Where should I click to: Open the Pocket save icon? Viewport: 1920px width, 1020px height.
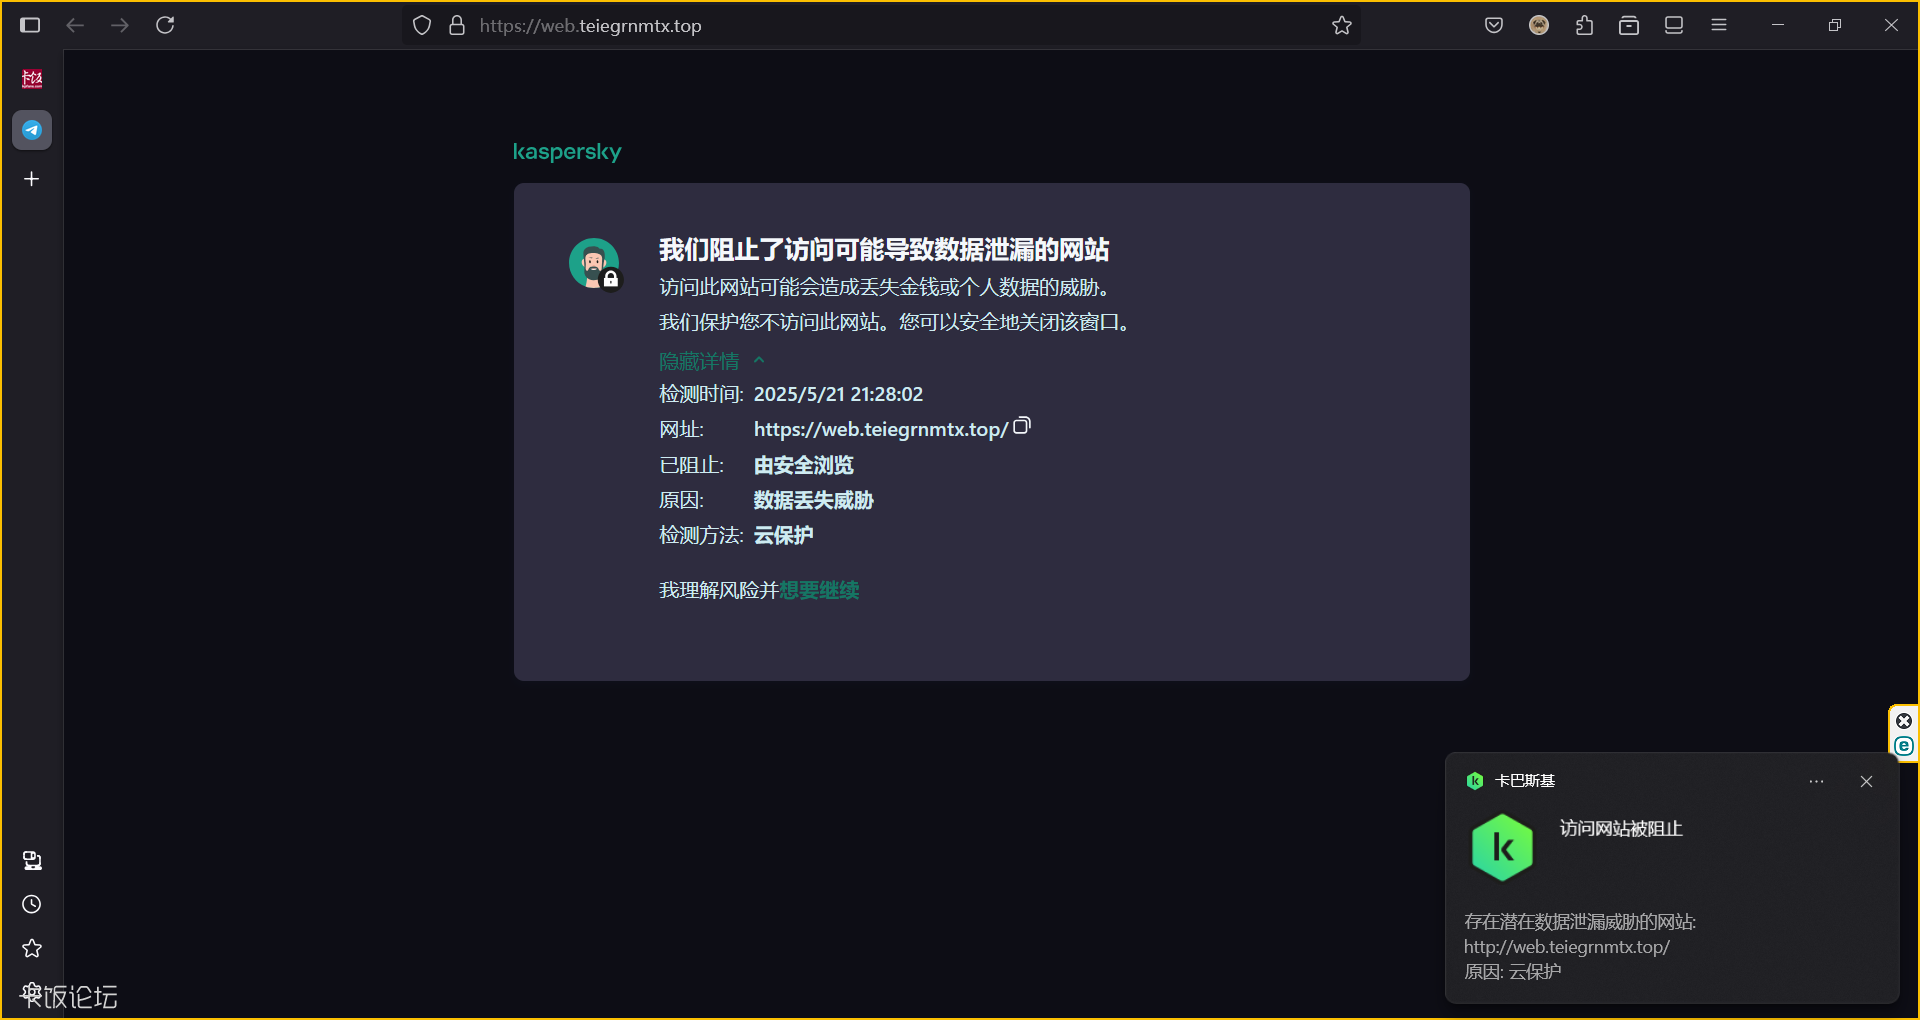[x=1494, y=25]
